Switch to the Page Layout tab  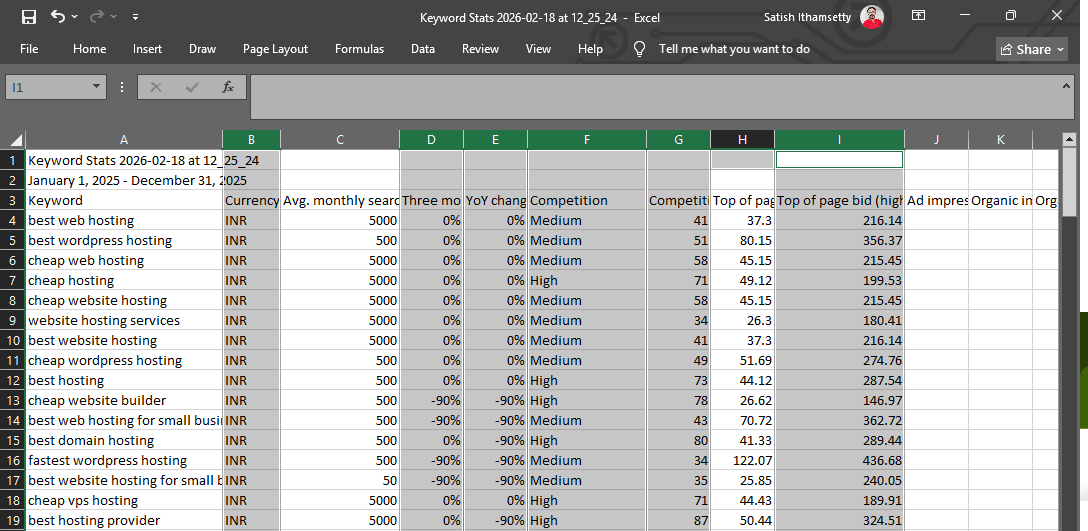[275, 49]
